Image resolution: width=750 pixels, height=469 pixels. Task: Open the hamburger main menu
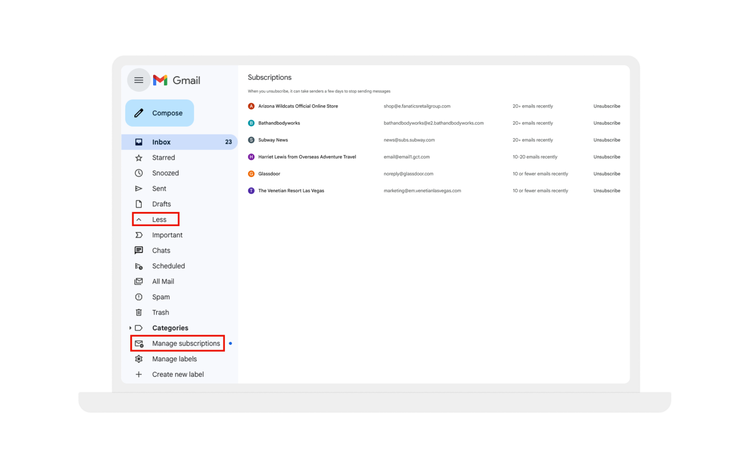(139, 80)
